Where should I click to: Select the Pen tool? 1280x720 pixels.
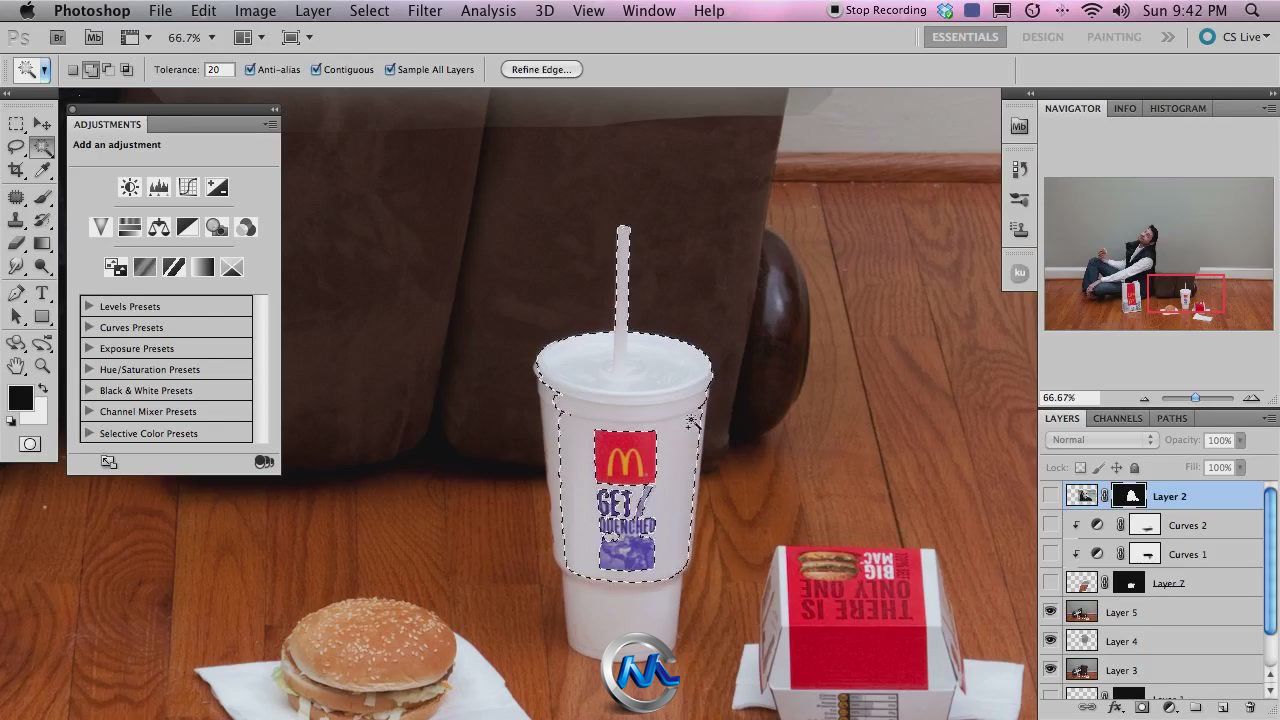16,293
